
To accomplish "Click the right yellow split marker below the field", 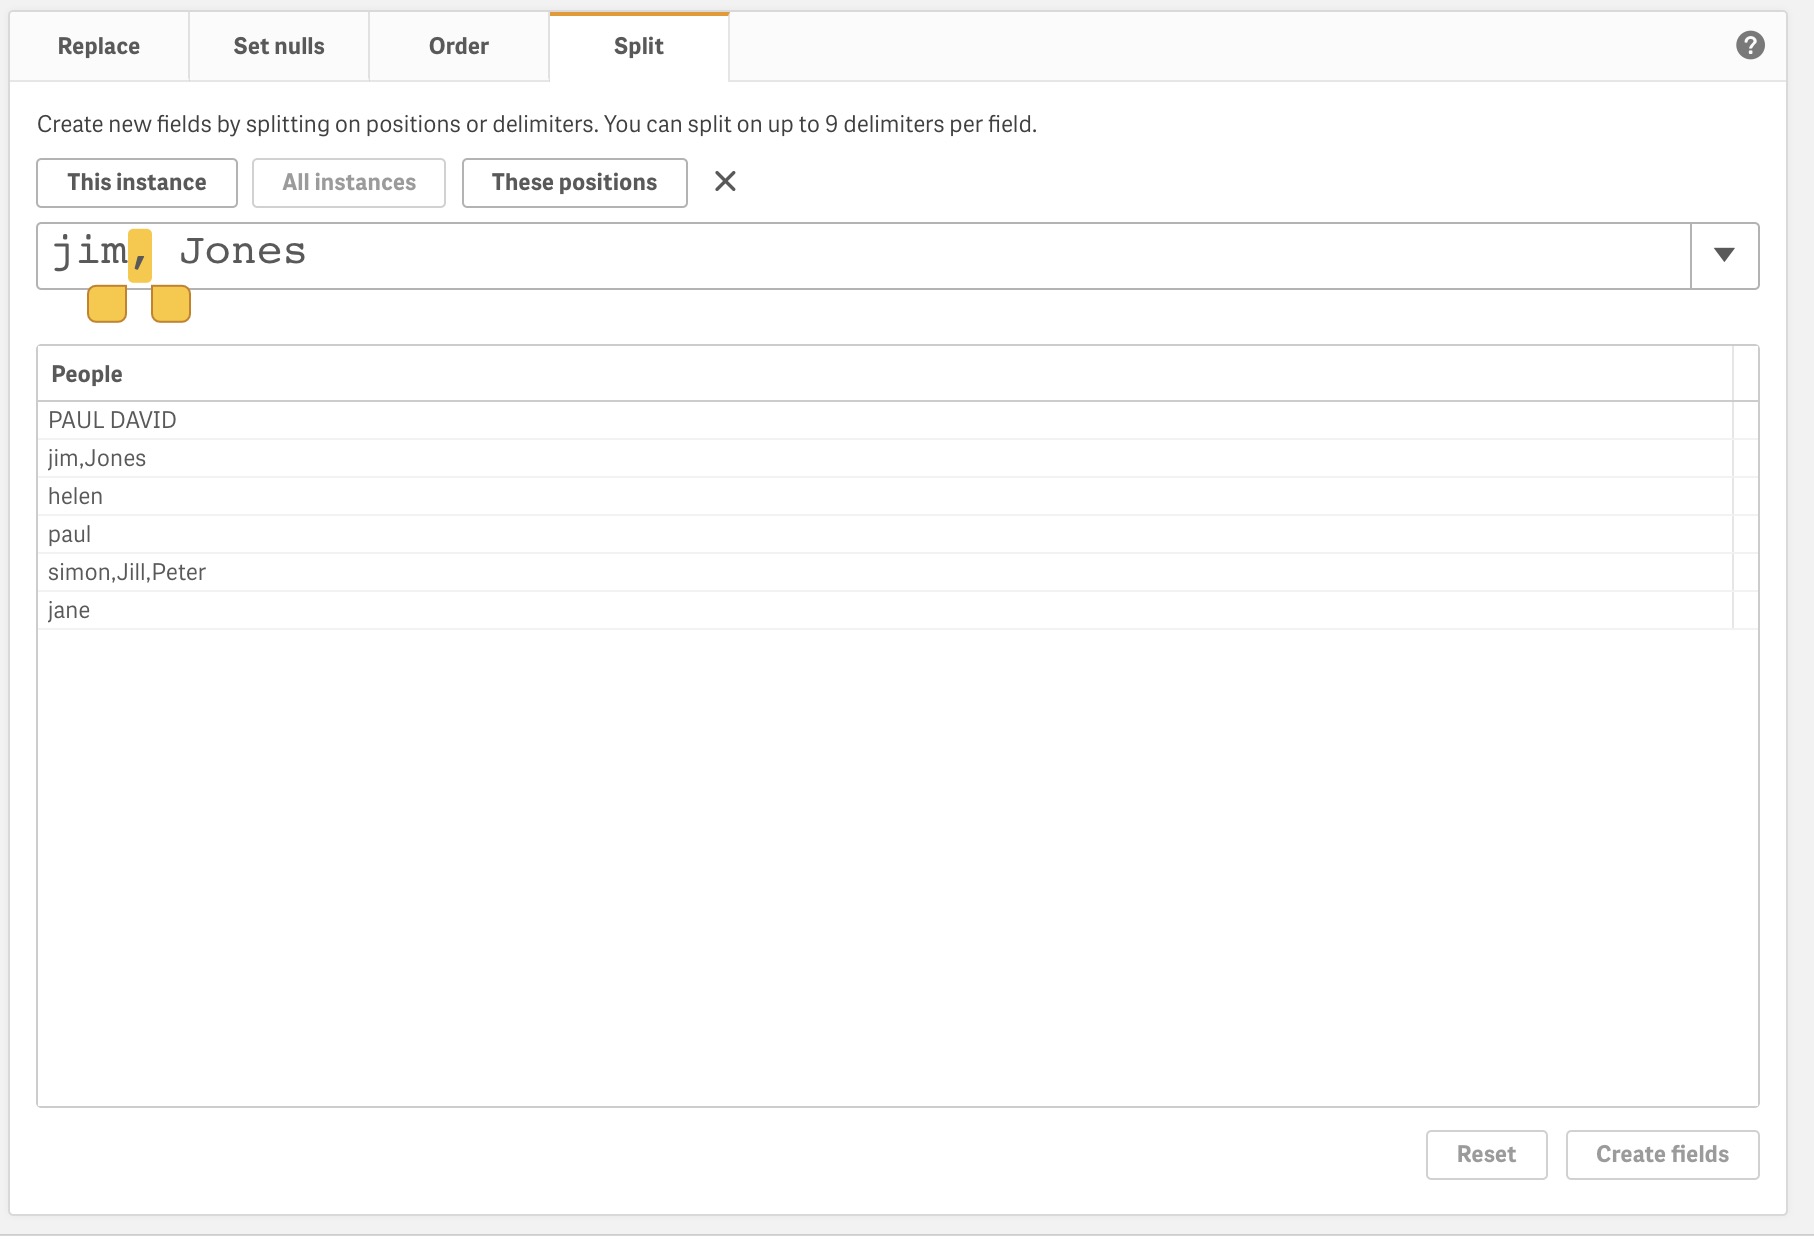I will [171, 304].
